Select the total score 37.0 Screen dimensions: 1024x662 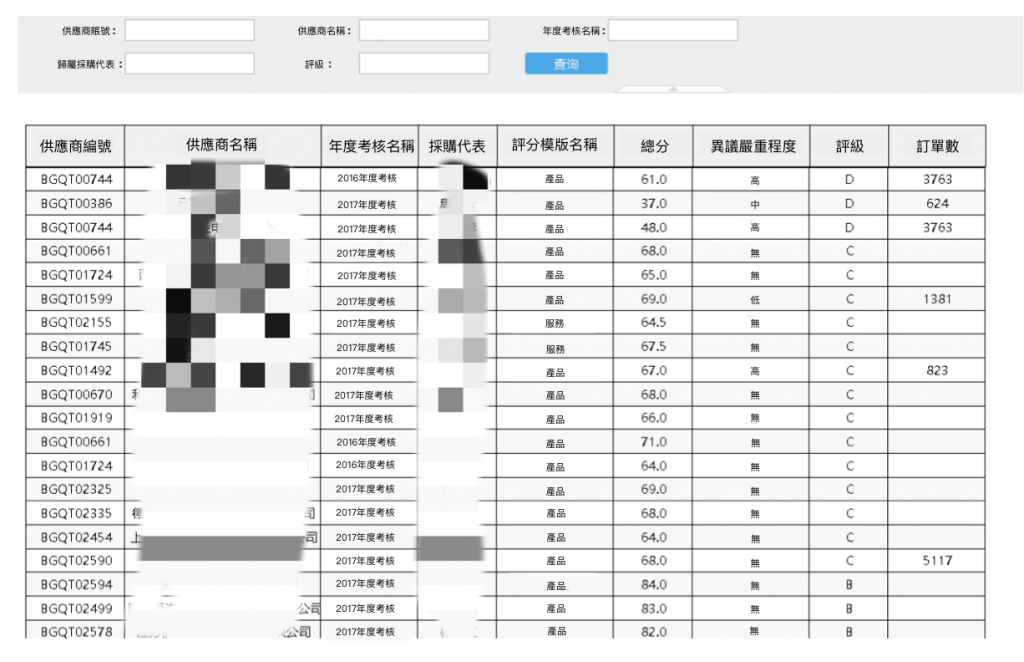[654, 204]
